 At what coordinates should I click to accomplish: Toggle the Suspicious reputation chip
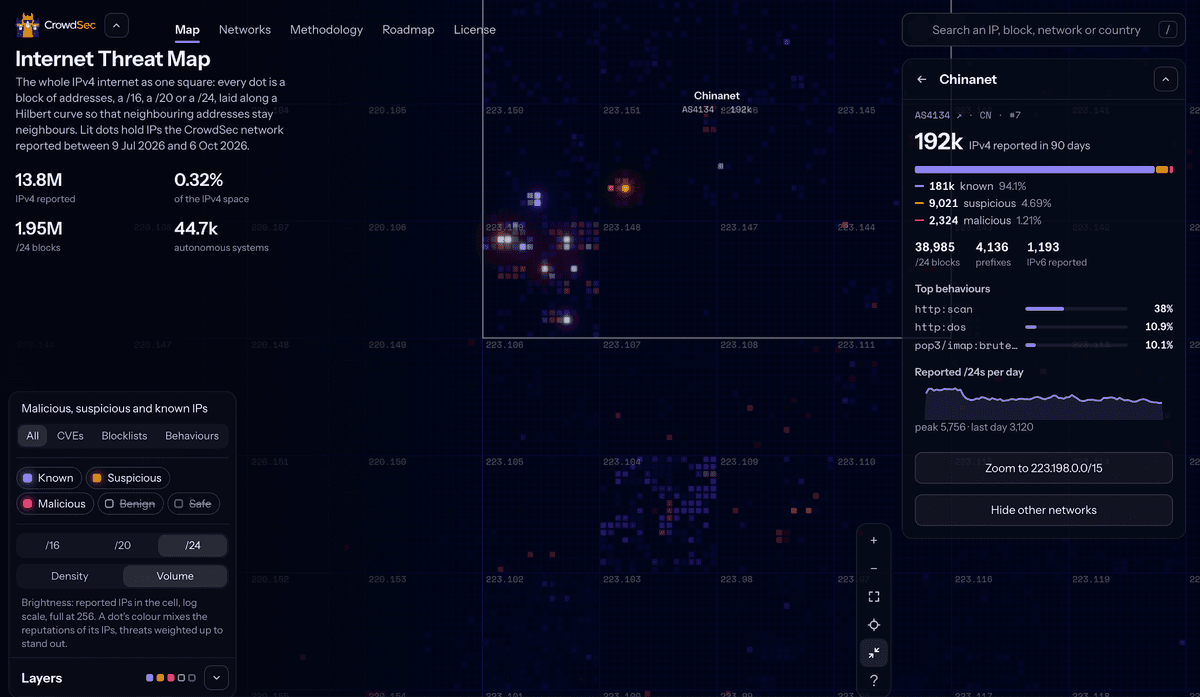(128, 478)
